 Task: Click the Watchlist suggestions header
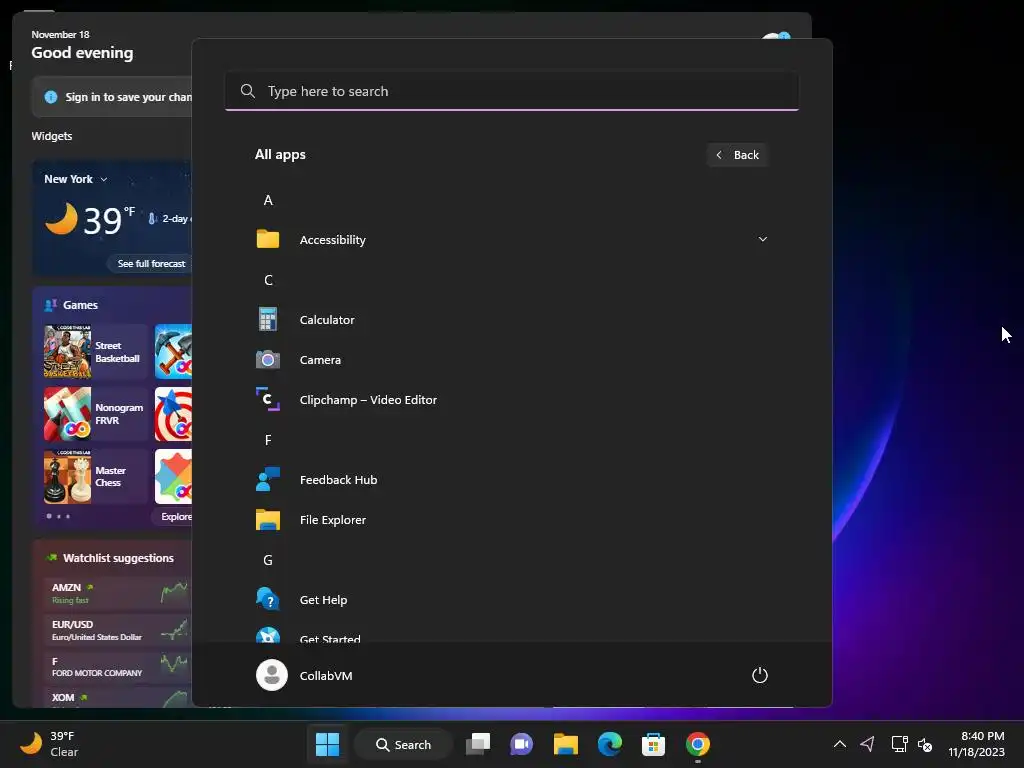(110, 558)
